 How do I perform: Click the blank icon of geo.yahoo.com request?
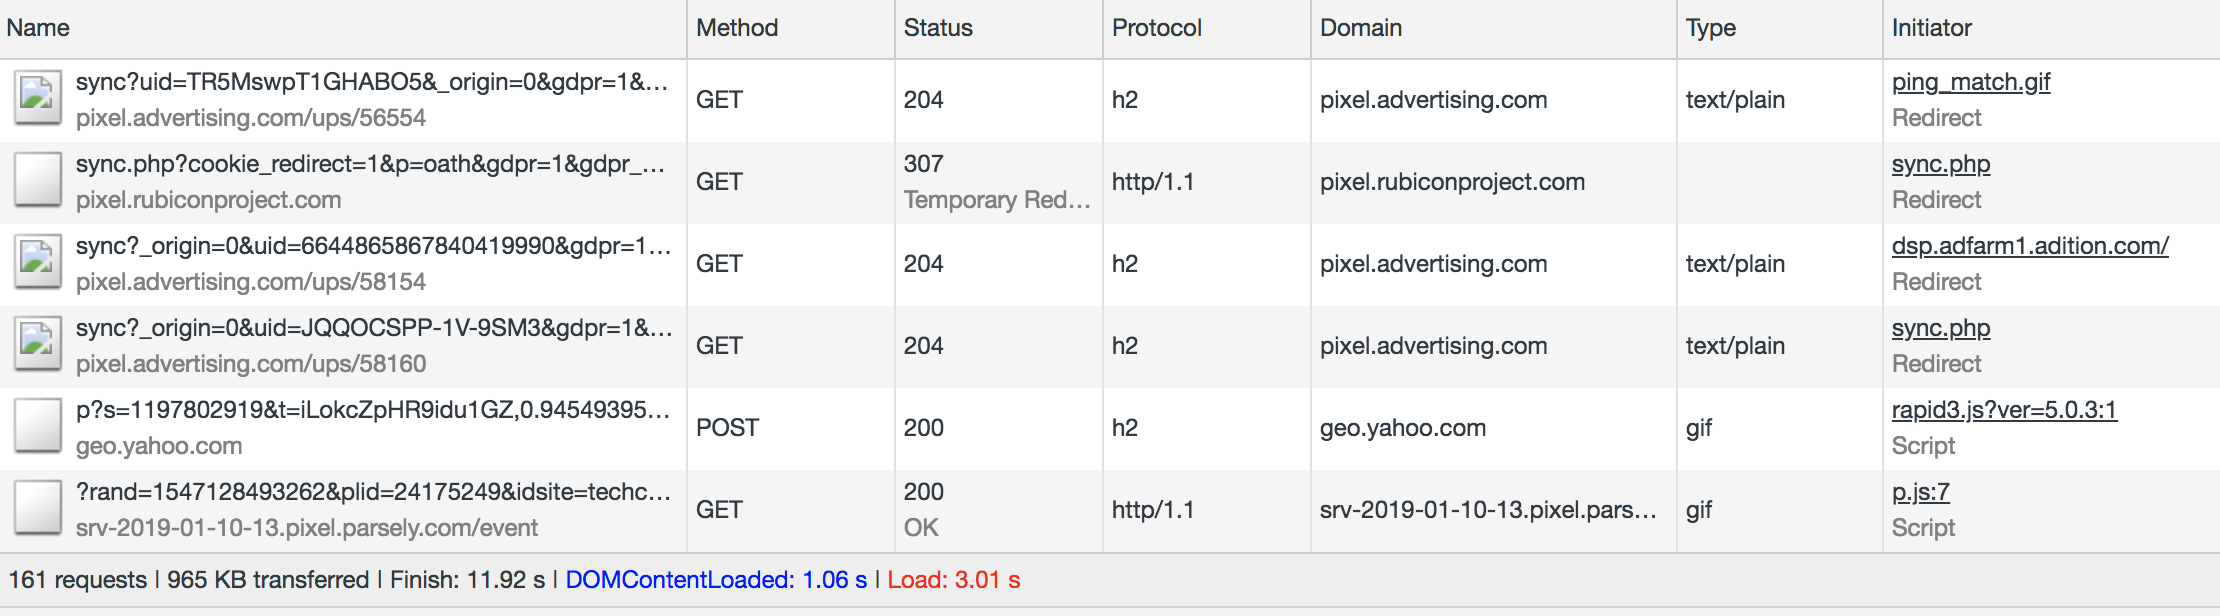click(x=38, y=428)
